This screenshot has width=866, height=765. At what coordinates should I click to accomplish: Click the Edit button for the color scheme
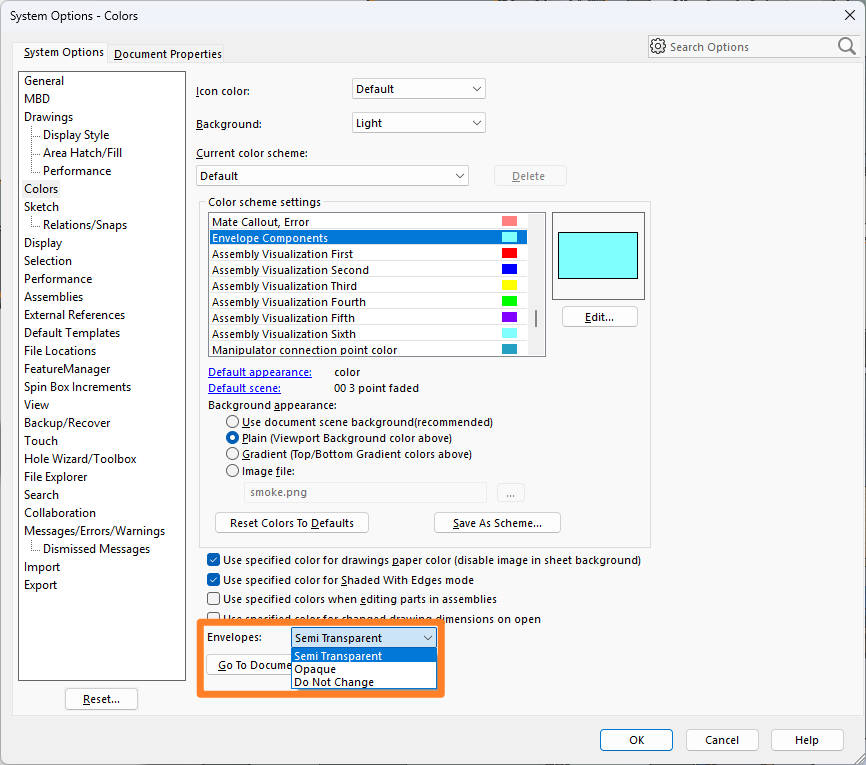[599, 316]
